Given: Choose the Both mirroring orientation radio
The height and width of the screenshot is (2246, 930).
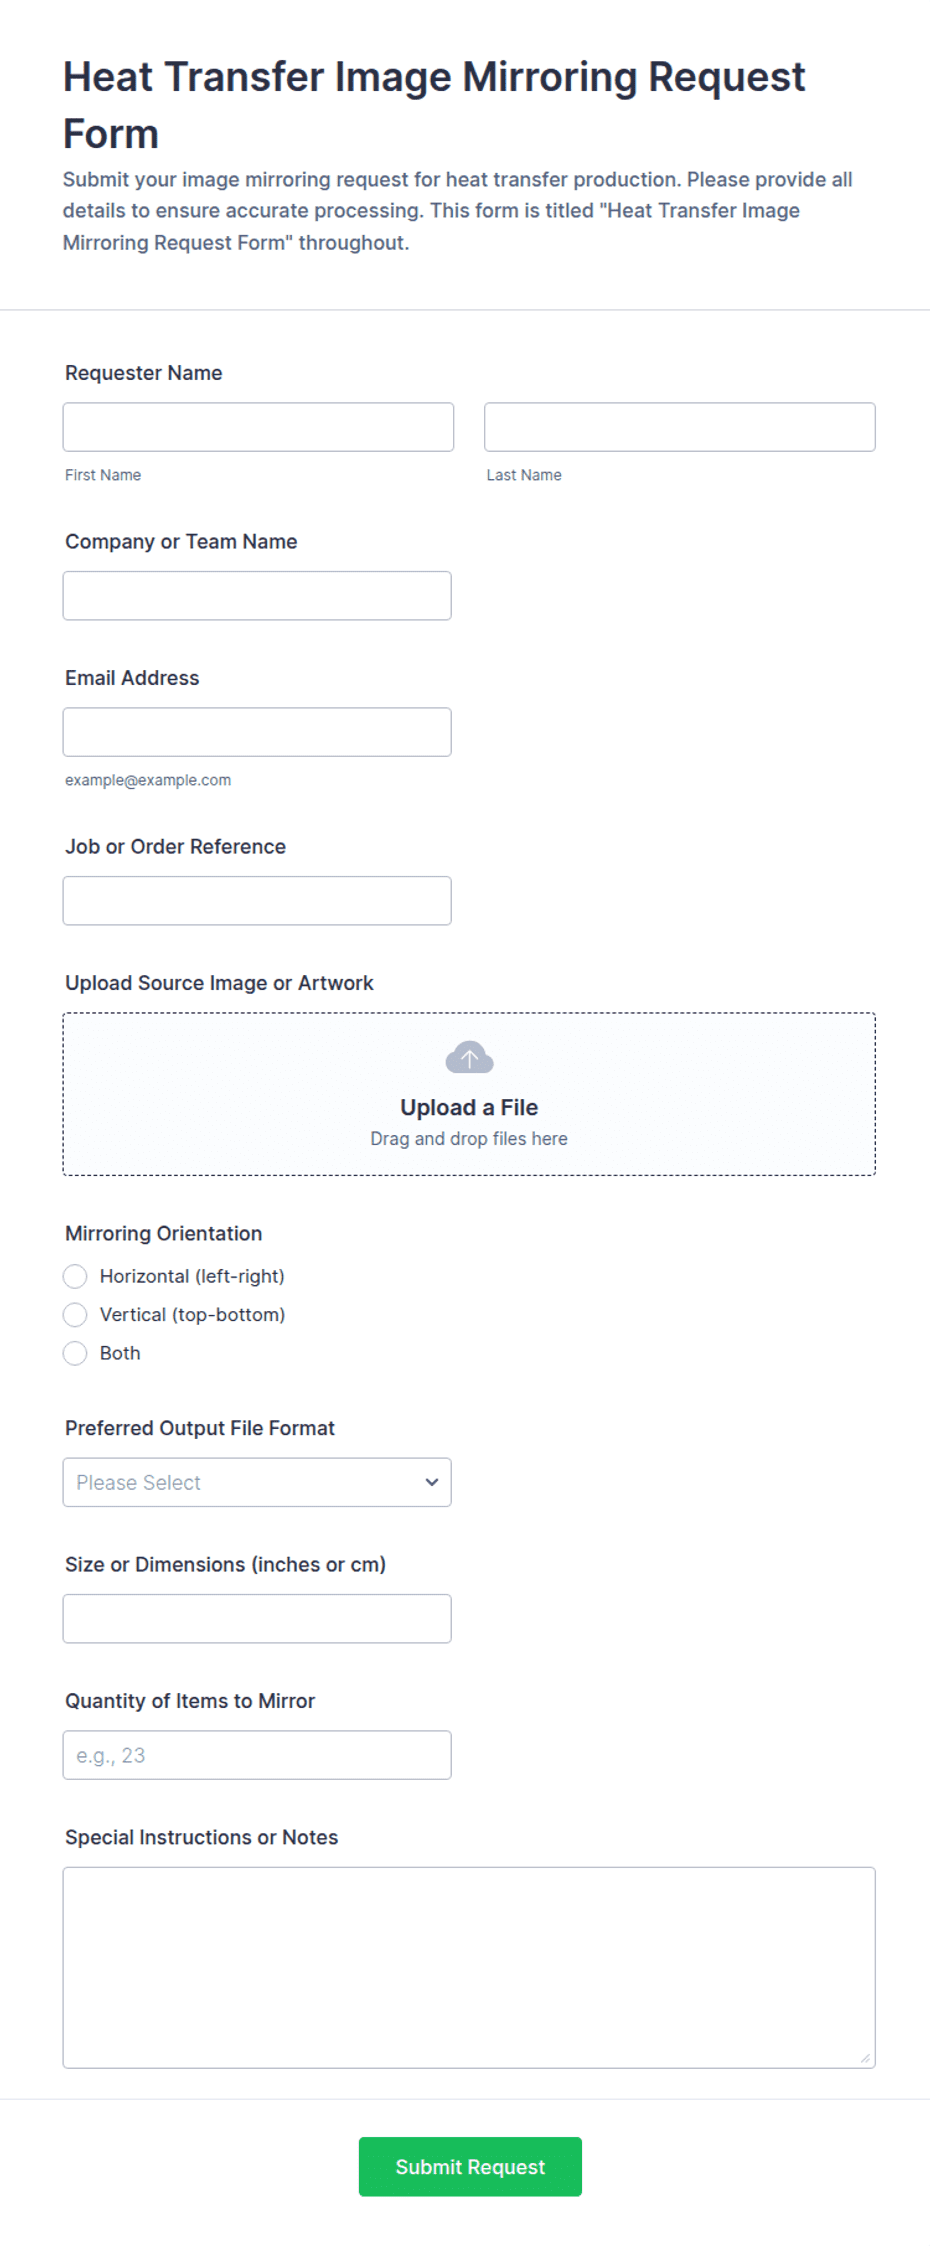Looking at the screenshot, I should point(75,1353).
